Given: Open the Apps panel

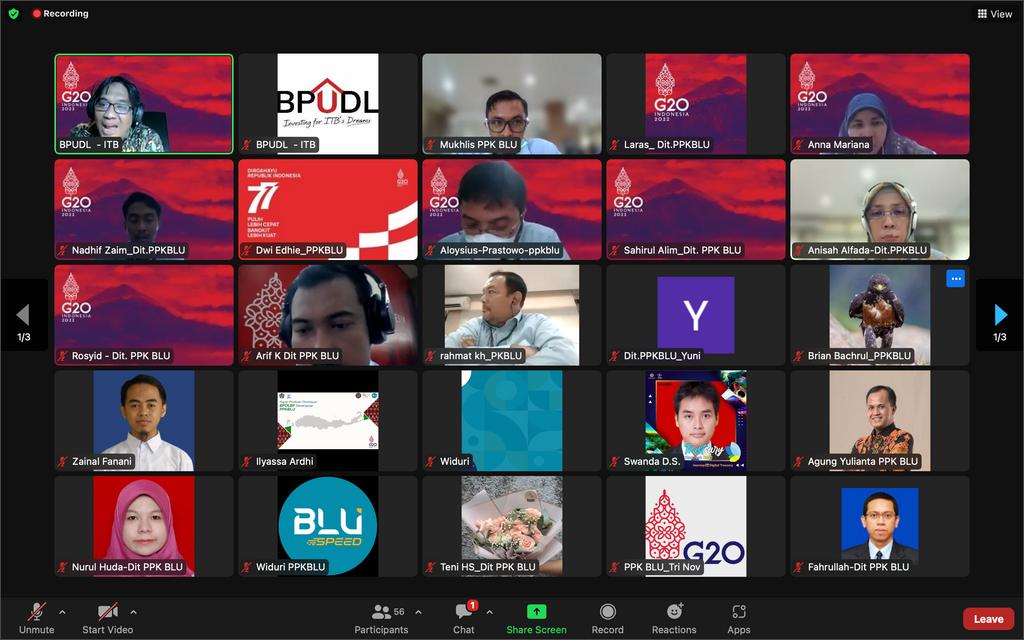Looking at the screenshot, I should [739, 618].
